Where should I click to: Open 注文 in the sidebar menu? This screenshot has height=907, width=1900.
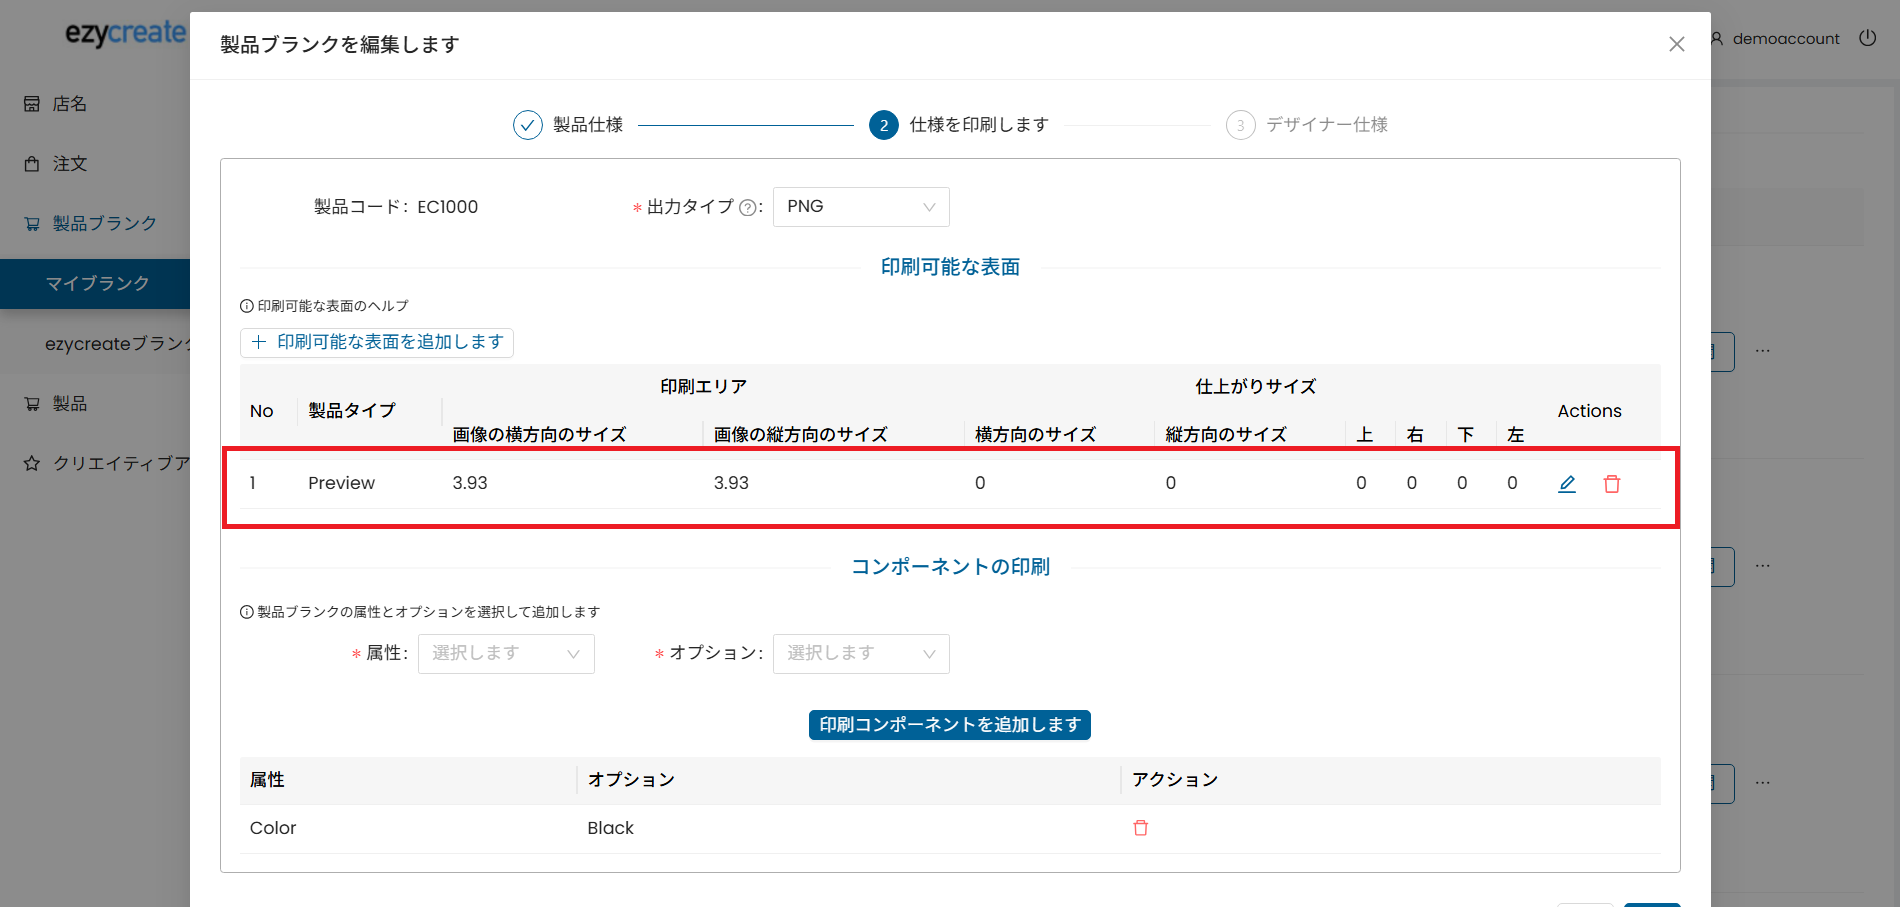point(70,164)
